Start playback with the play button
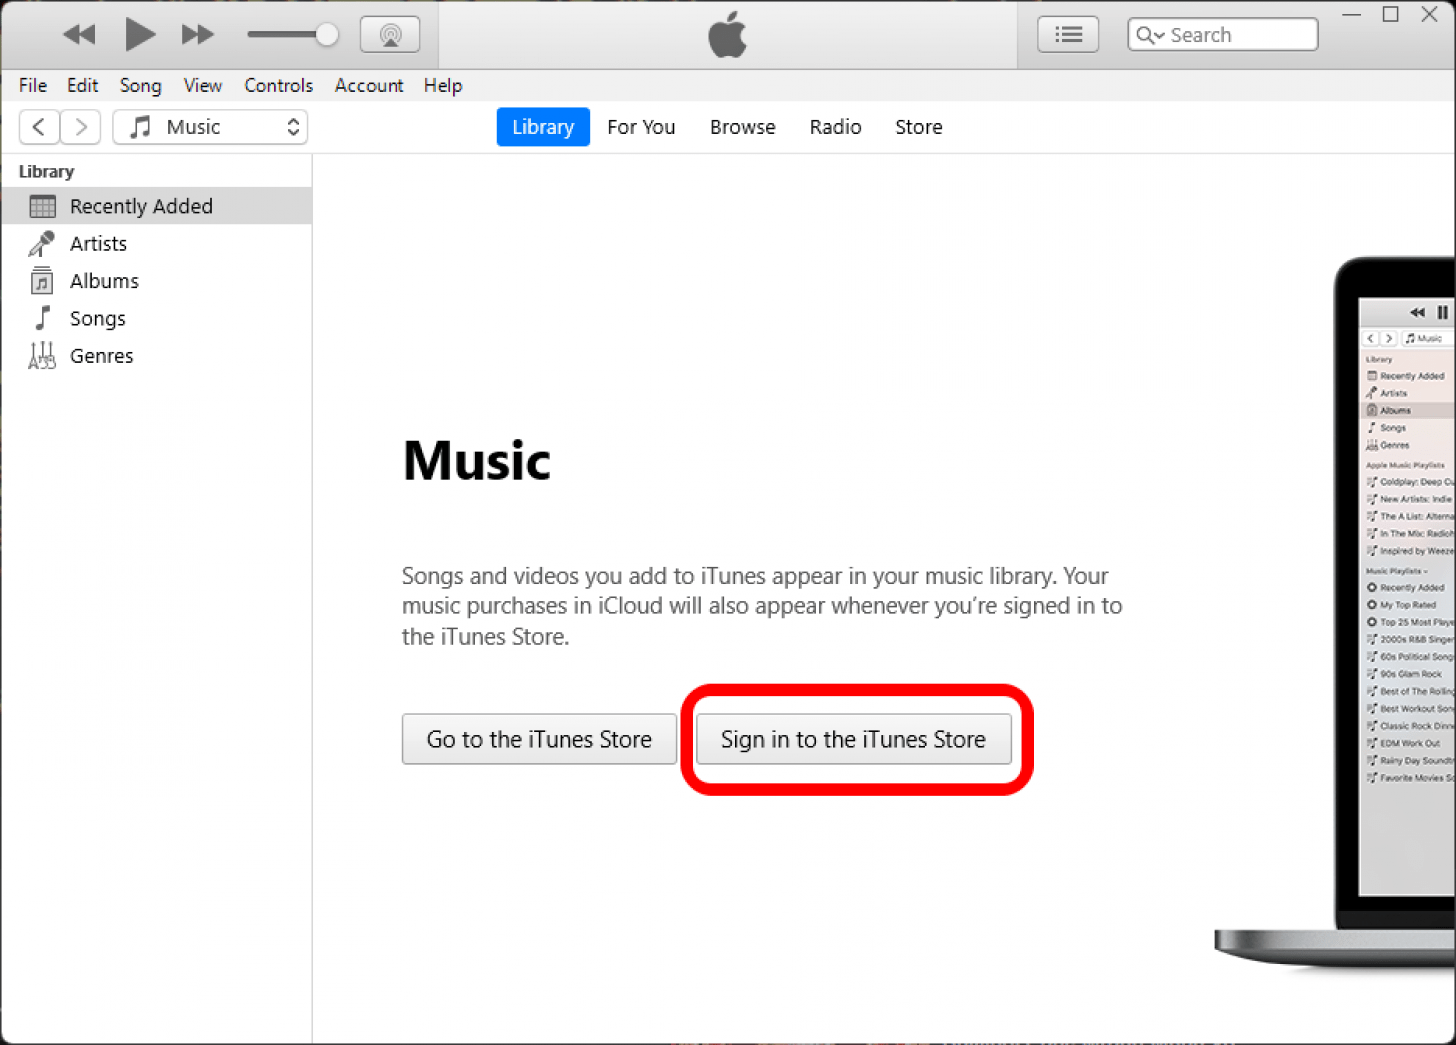1456x1045 pixels. [x=139, y=35]
